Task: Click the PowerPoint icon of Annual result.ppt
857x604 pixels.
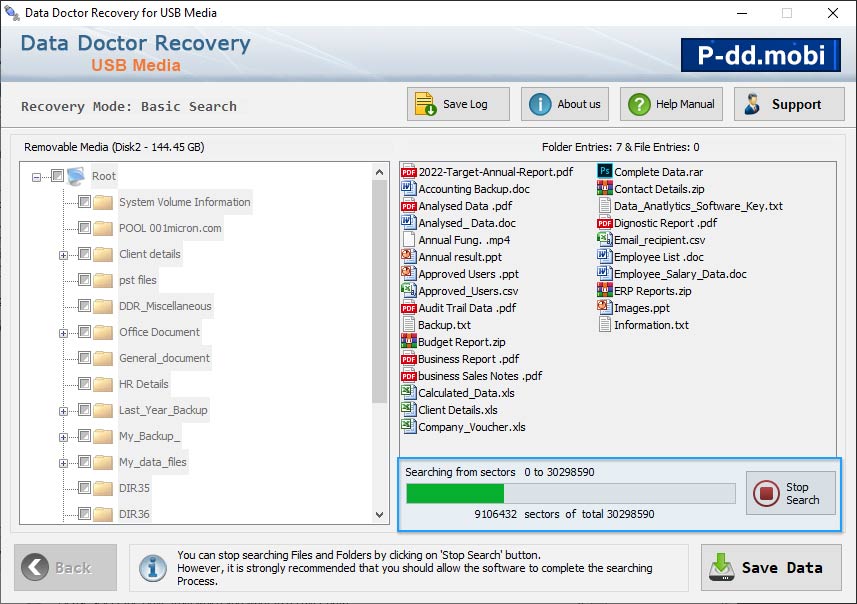Action: (x=408, y=257)
